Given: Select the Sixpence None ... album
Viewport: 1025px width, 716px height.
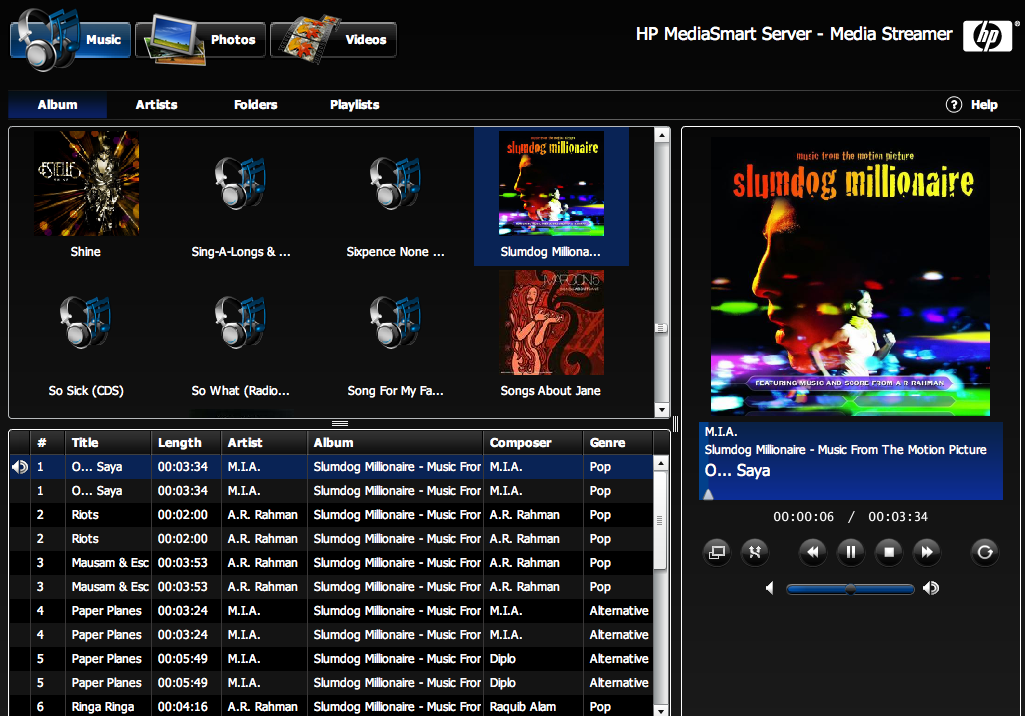Looking at the screenshot, I should [x=395, y=196].
